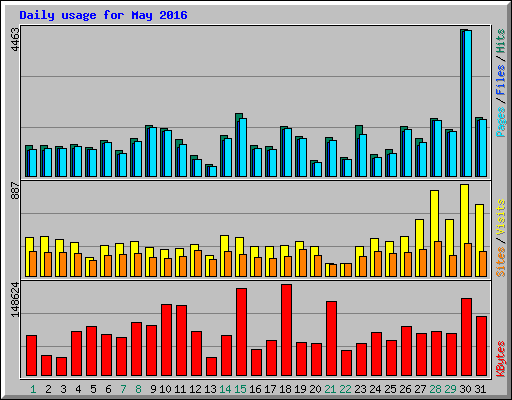Click the 887 y-axis label

pyautogui.click(x=15, y=191)
